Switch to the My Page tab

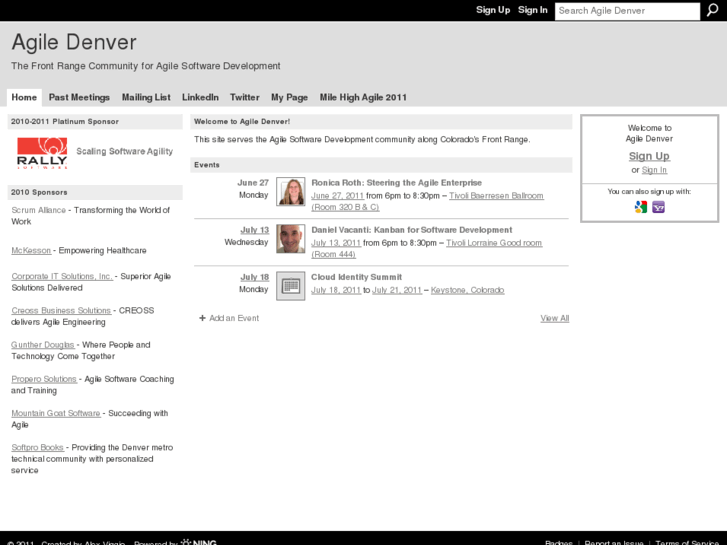click(289, 97)
